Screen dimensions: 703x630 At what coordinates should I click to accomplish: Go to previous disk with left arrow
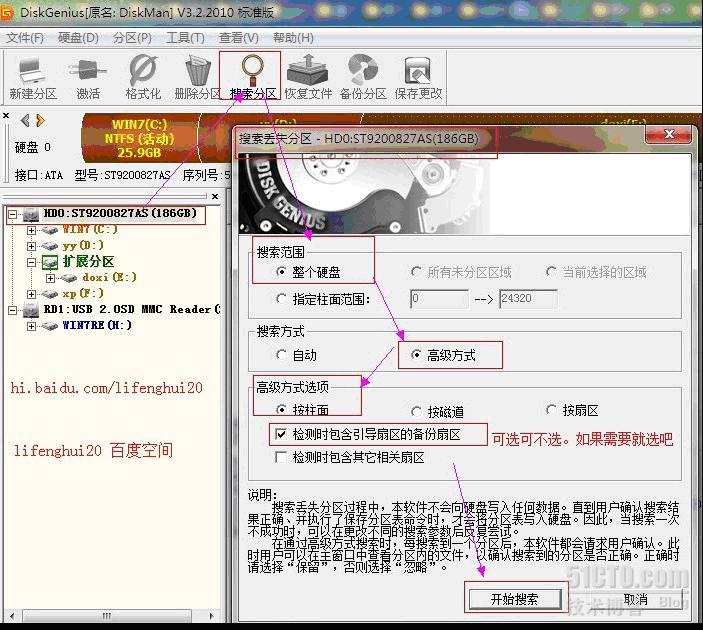point(25,120)
